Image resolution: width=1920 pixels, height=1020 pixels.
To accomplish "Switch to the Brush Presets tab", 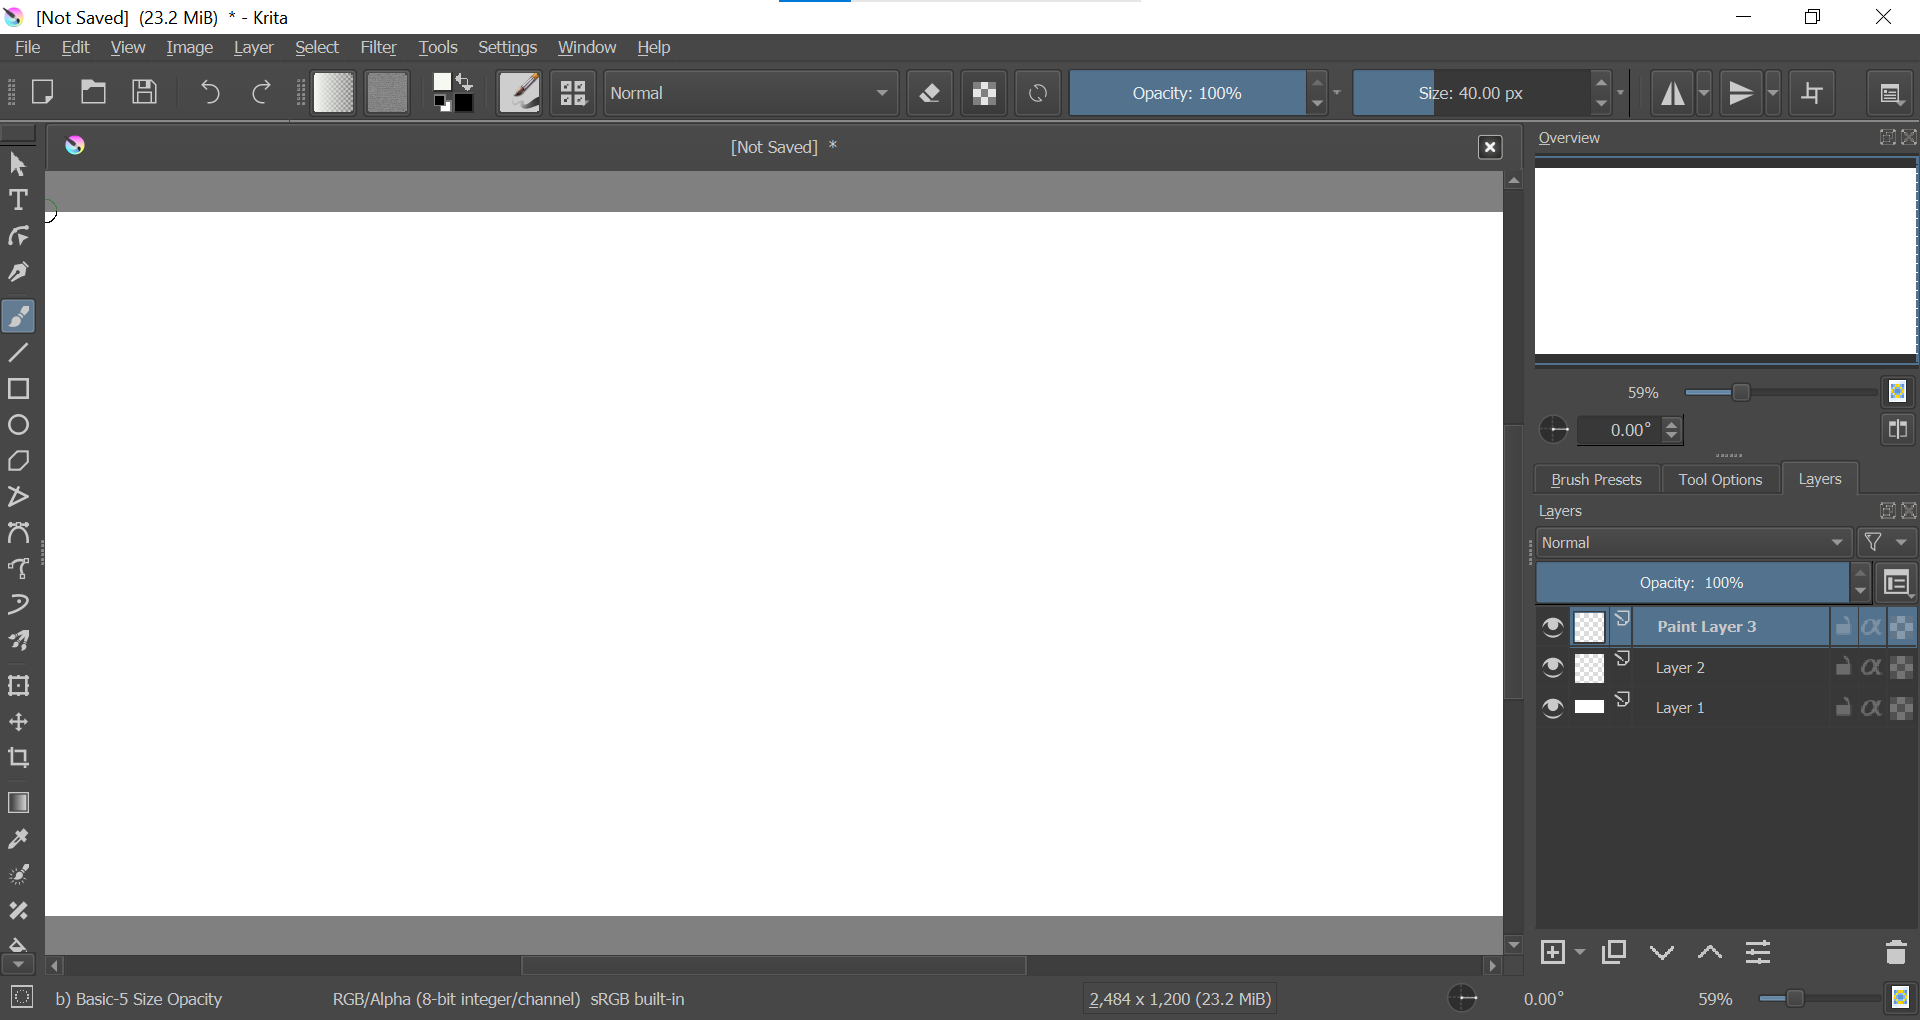I will click(1596, 479).
